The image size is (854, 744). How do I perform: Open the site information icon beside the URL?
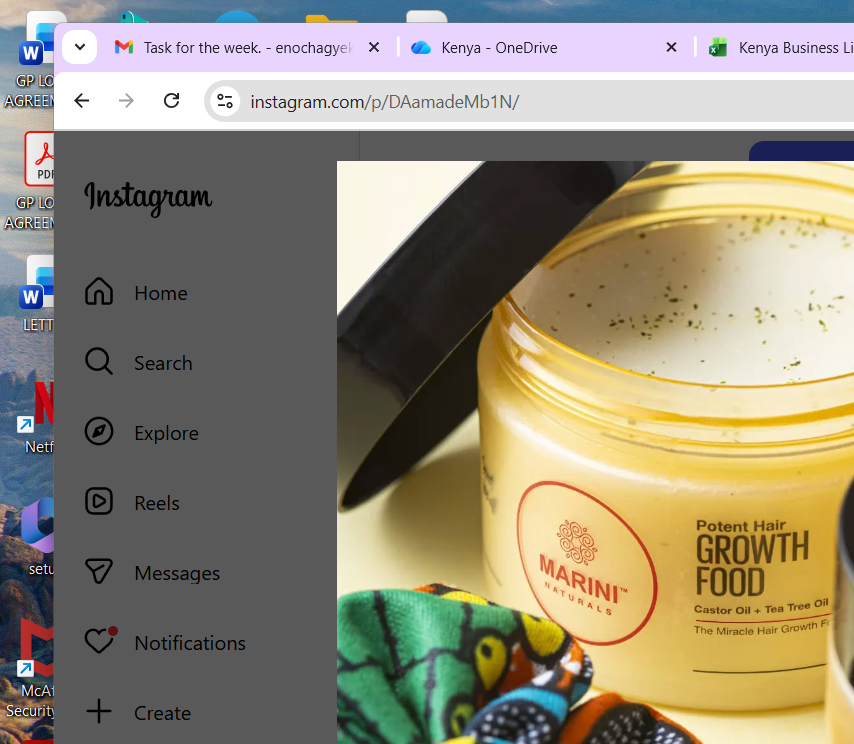pyautogui.click(x=225, y=101)
